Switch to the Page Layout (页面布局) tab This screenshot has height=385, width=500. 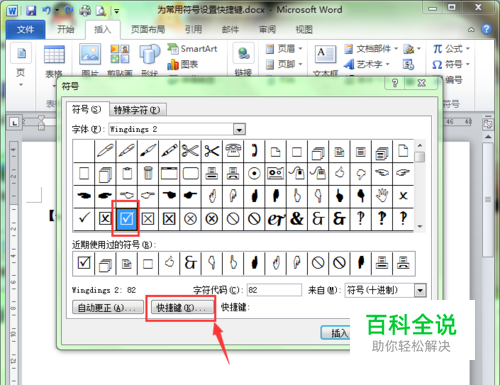[x=148, y=30]
